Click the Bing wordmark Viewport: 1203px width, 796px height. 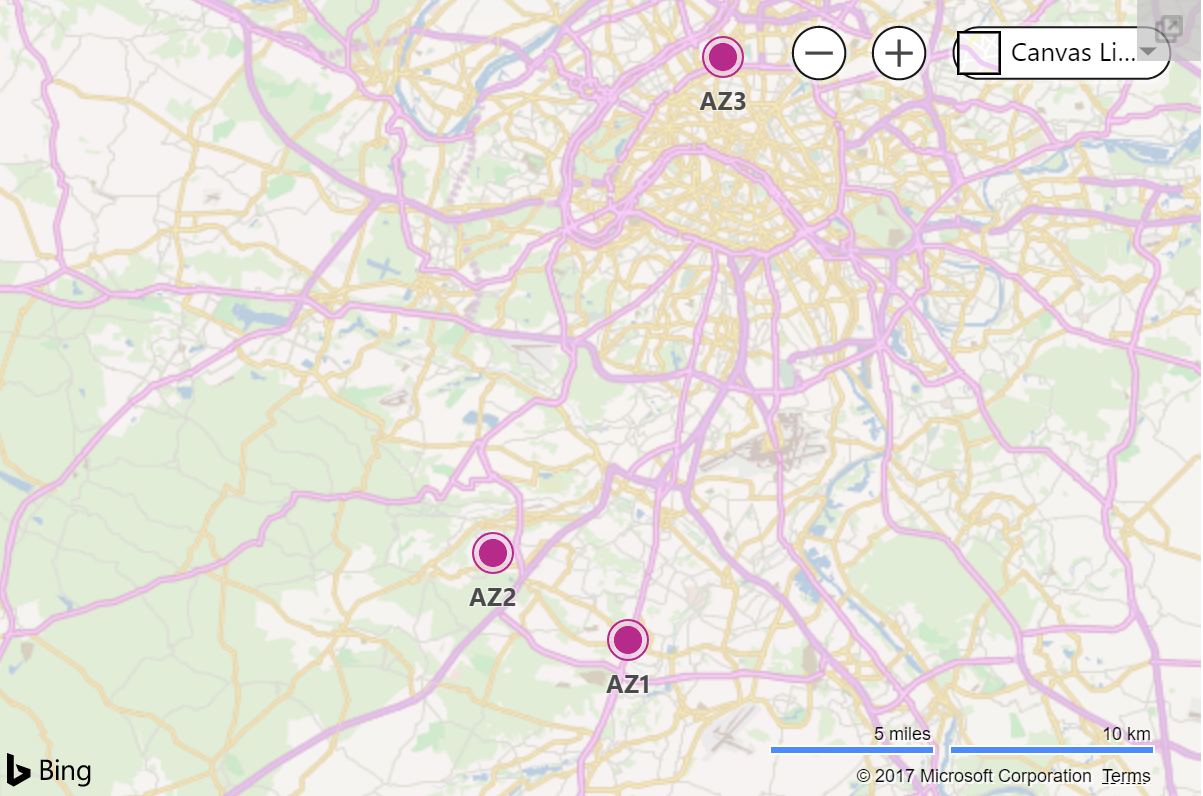pyautogui.click(x=63, y=770)
